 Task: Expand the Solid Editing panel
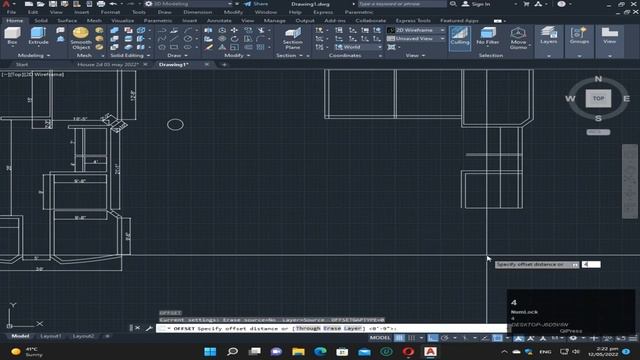point(130,56)
